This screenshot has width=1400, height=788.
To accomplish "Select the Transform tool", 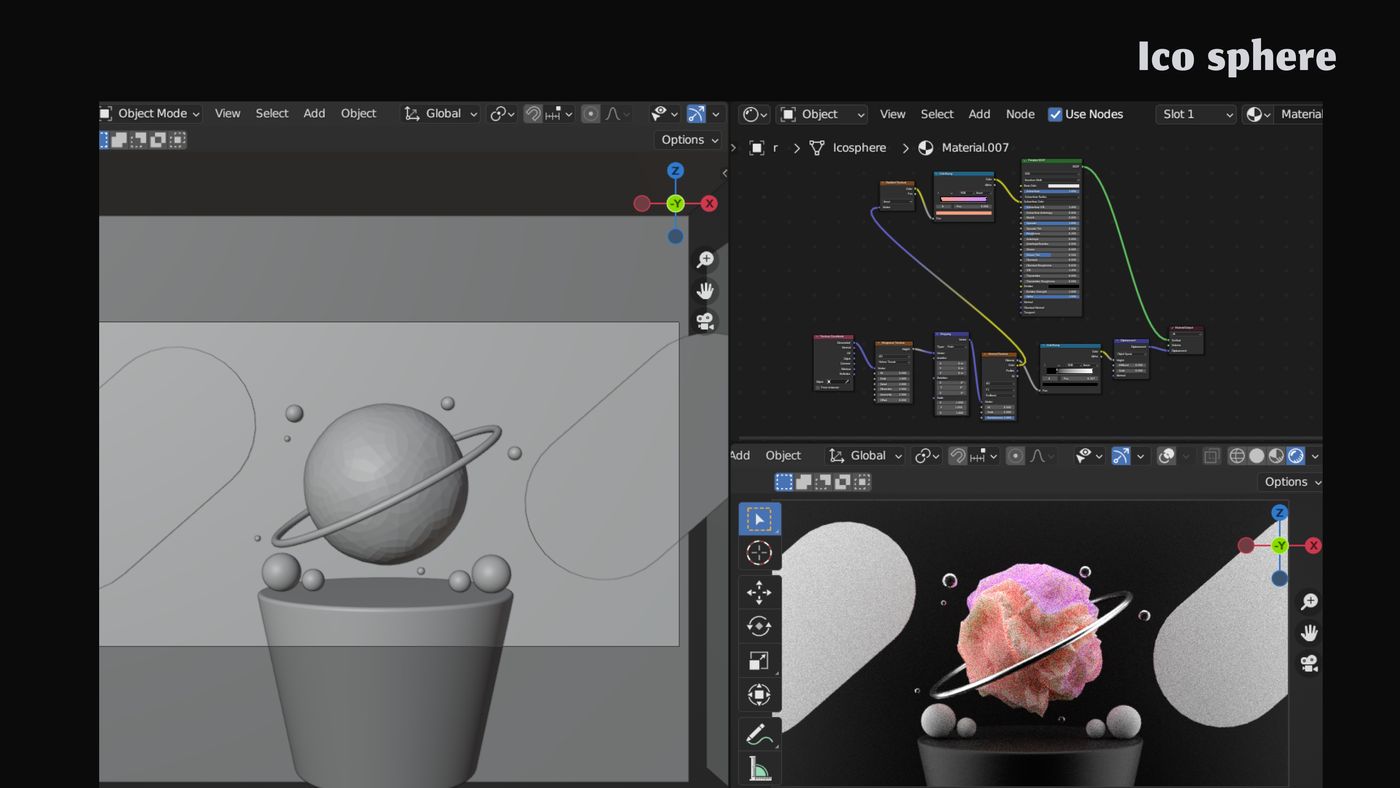I will tap(759, 694).
